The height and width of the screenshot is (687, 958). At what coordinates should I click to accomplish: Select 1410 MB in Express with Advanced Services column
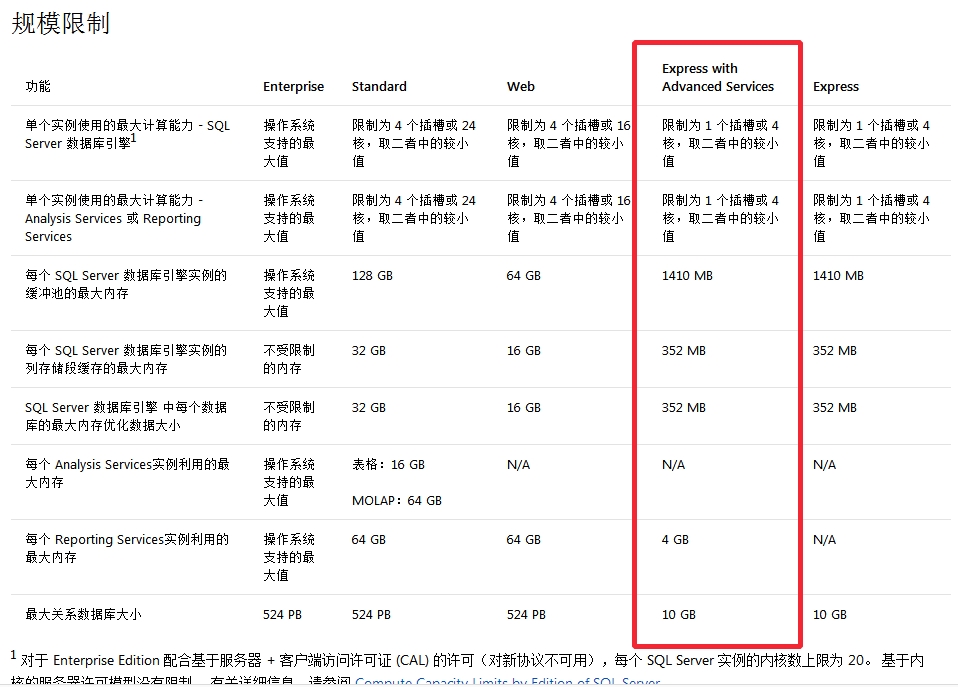click(687, 276)
